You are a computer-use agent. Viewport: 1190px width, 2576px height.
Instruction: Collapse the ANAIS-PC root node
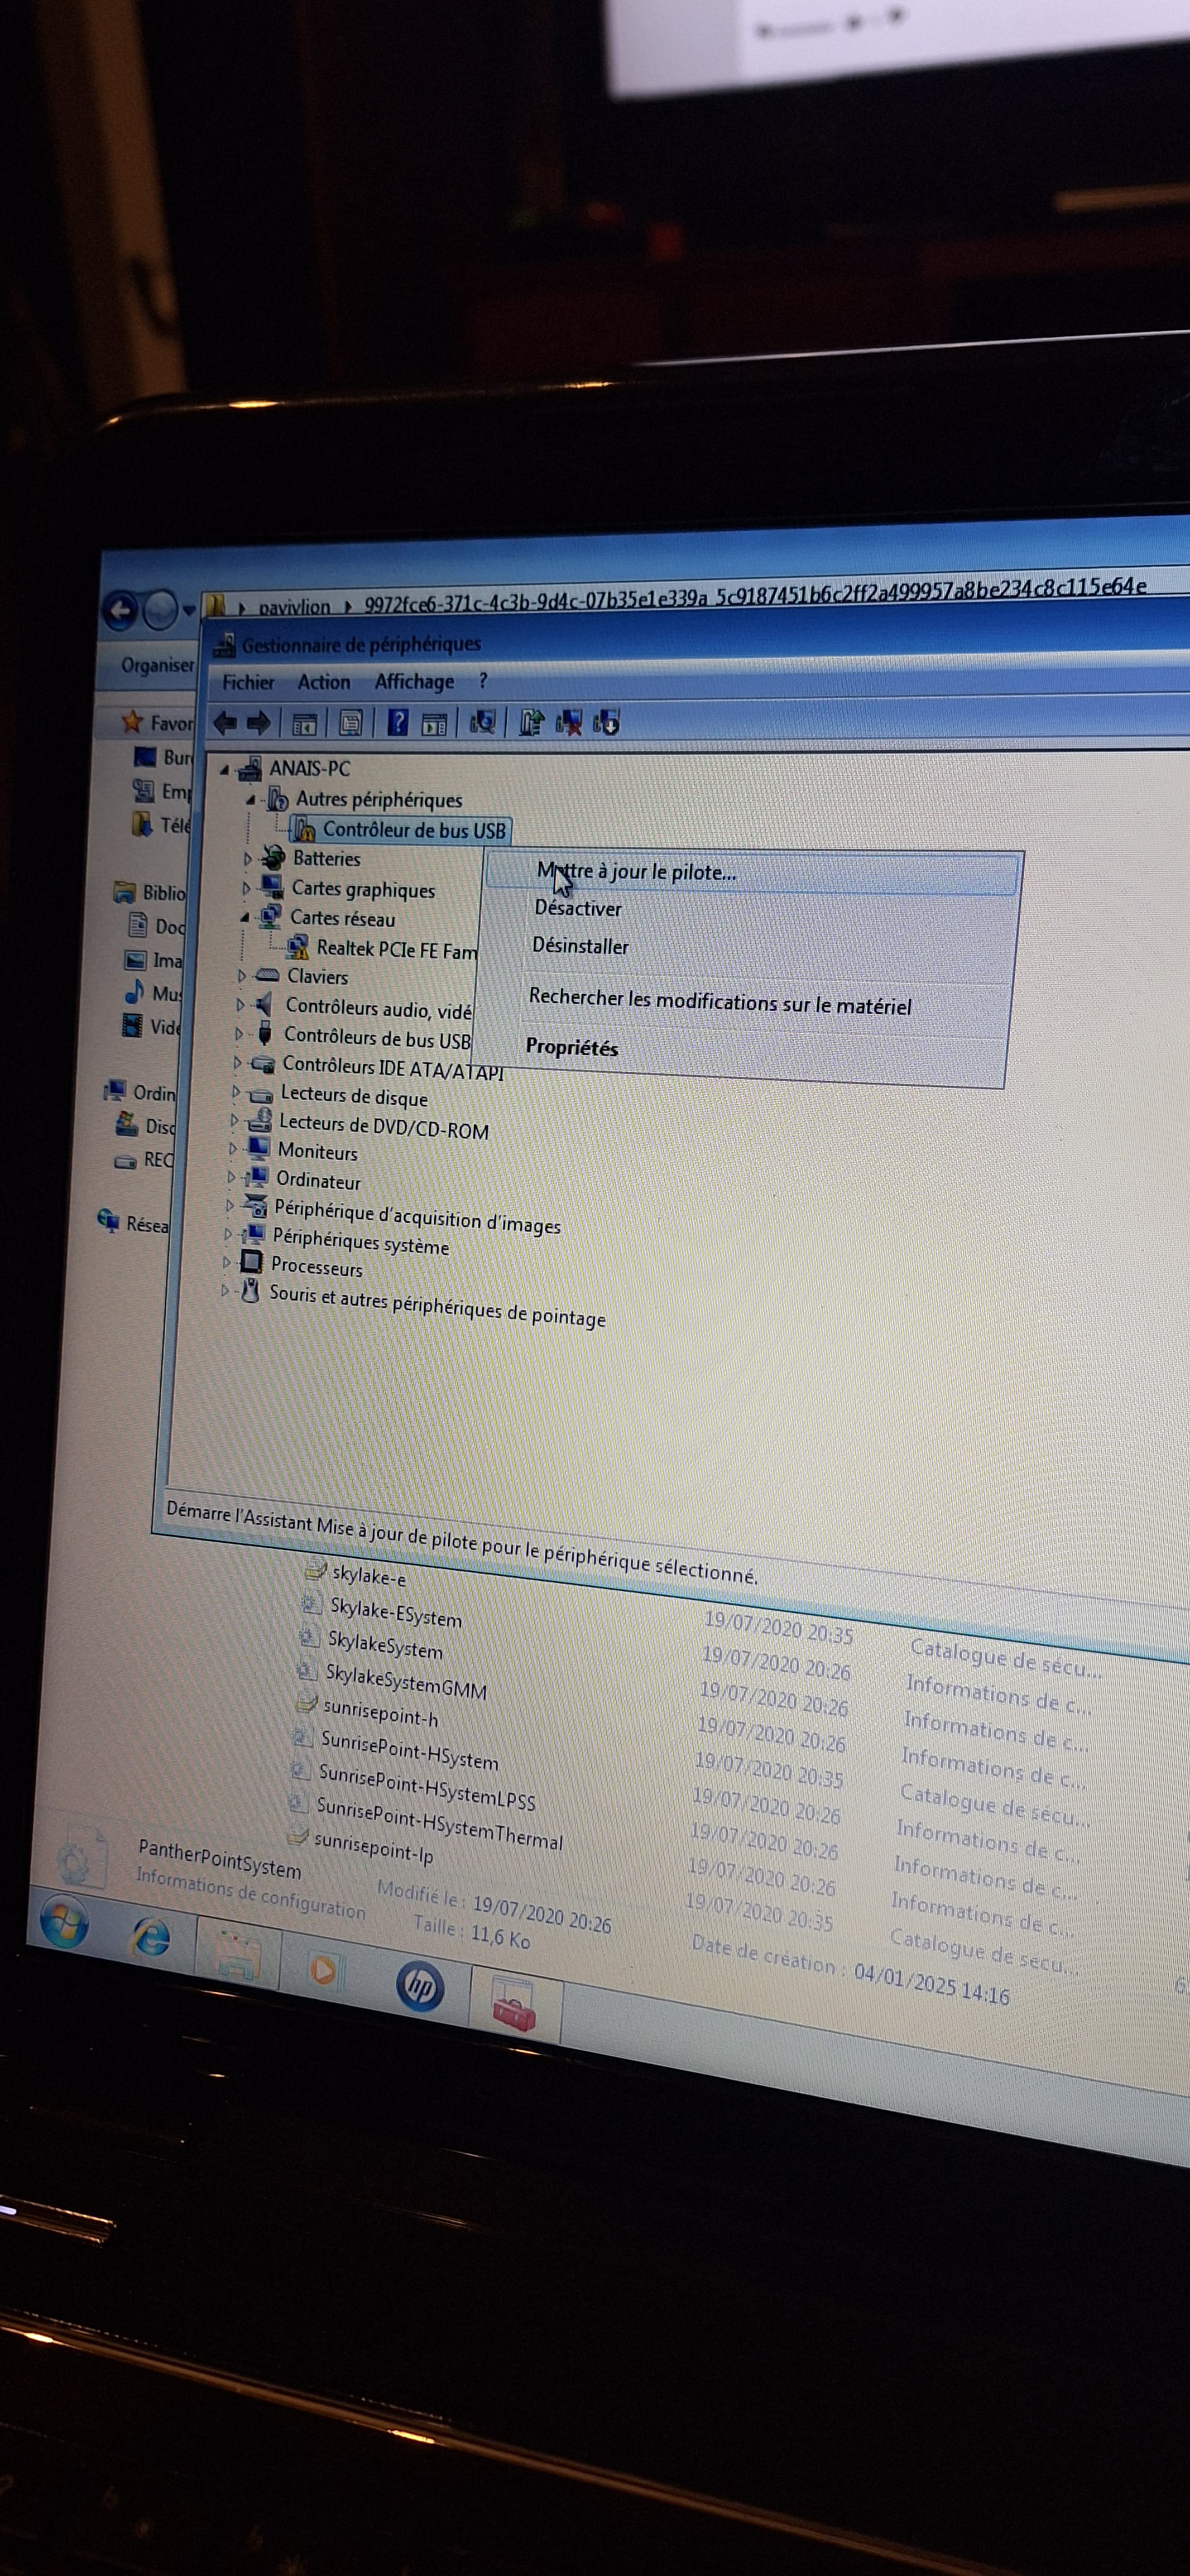click(x=224, y=769)
